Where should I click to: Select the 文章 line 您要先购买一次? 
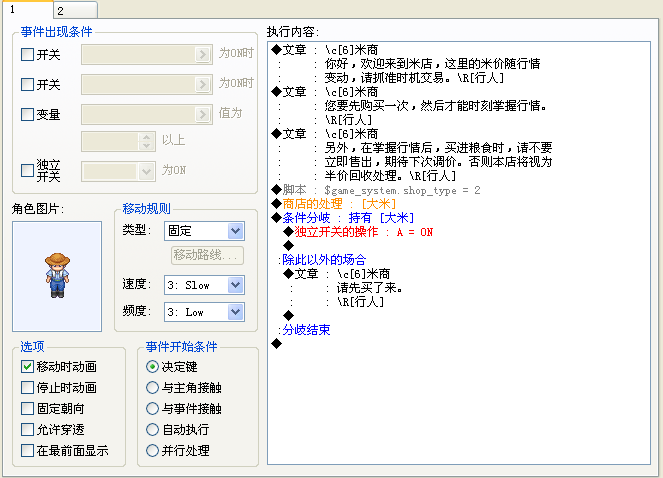[436, 106]
